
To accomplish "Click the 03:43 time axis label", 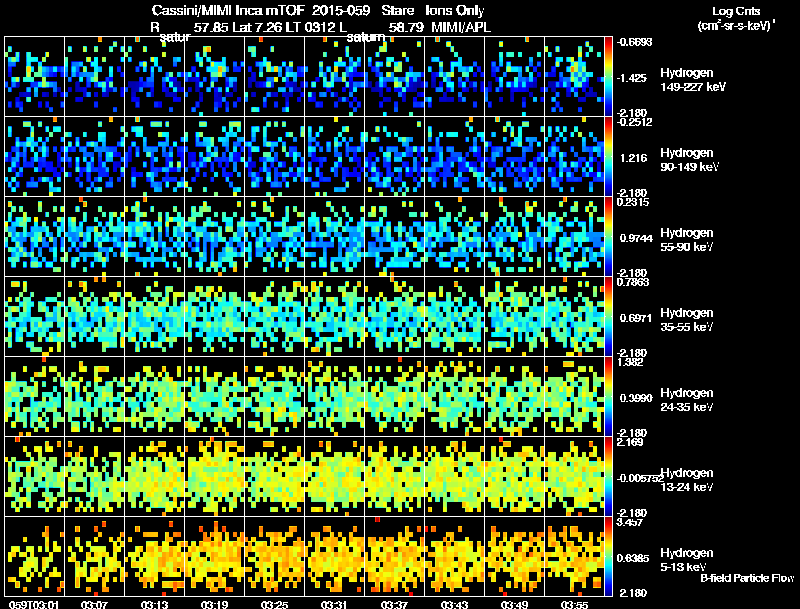I will point(454,604).
